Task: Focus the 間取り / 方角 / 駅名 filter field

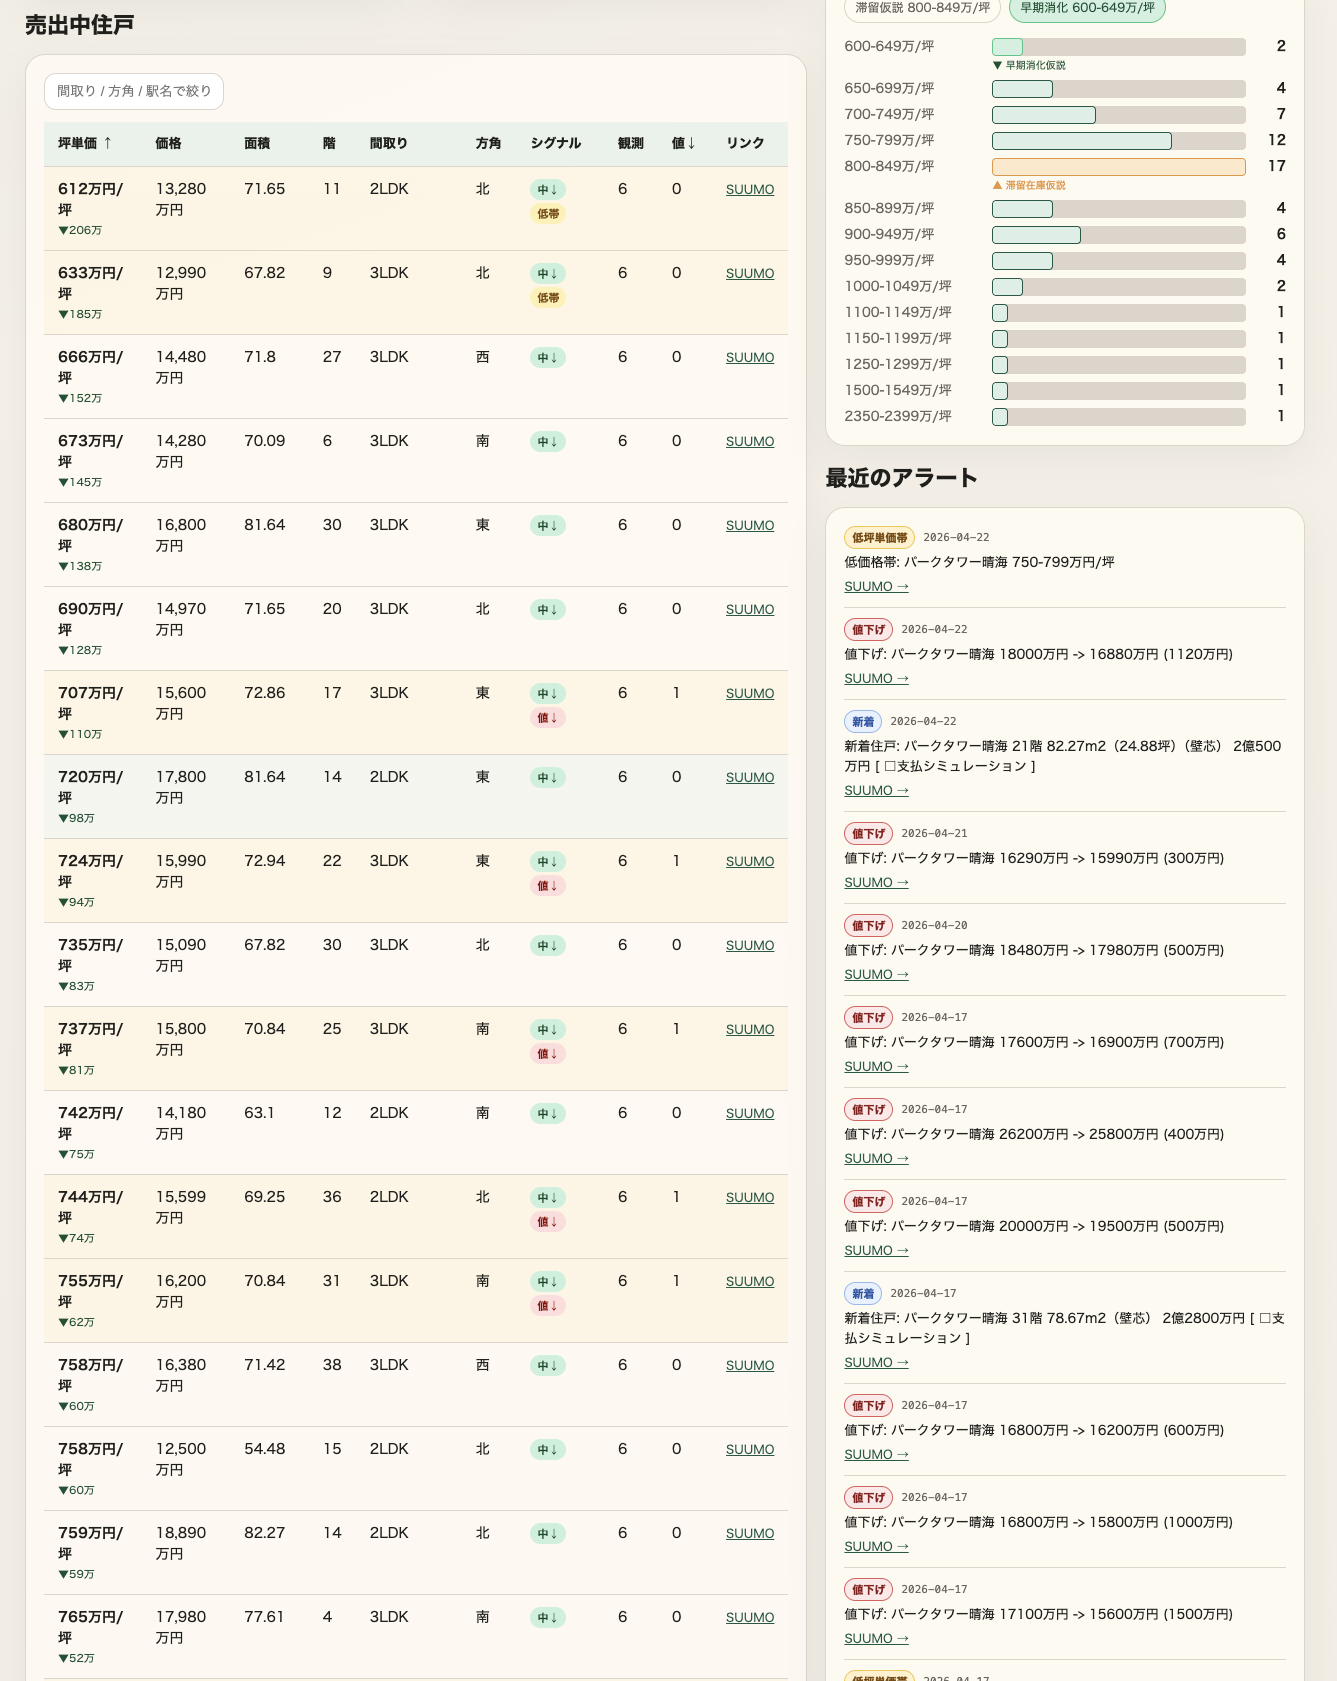Action: (134, 91)
